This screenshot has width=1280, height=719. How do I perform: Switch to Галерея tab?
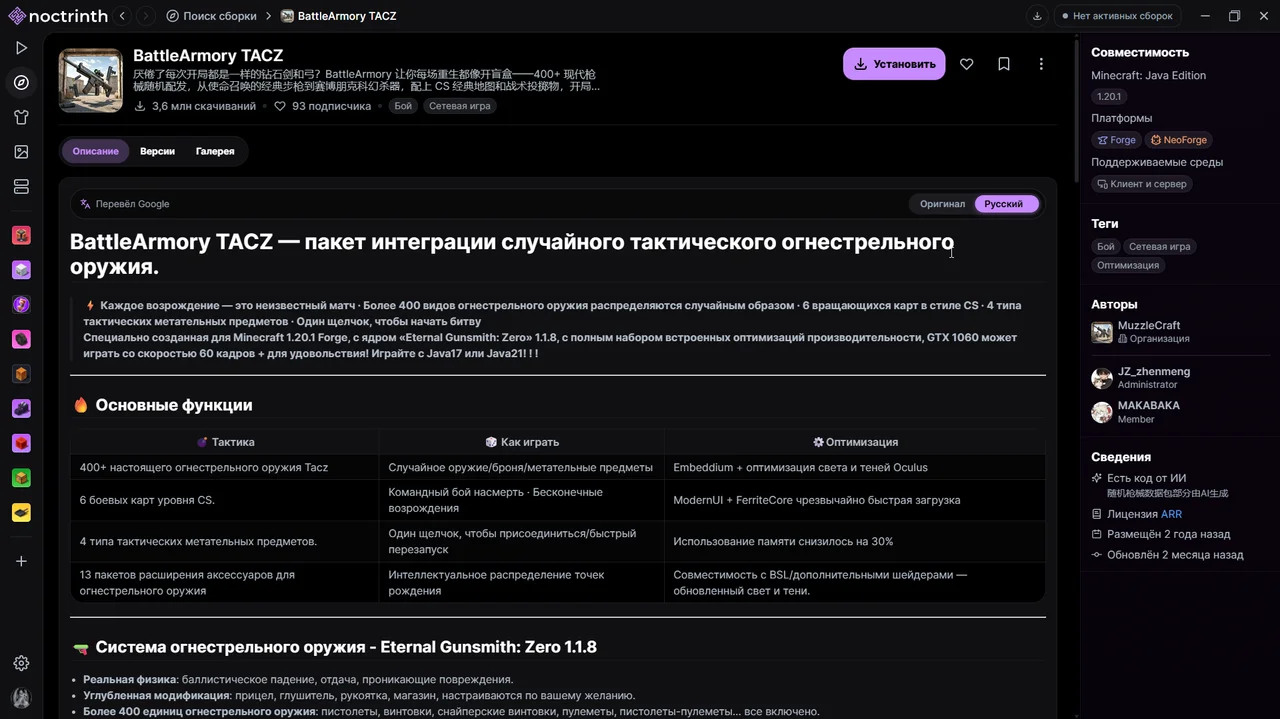[x=215, y=151]
